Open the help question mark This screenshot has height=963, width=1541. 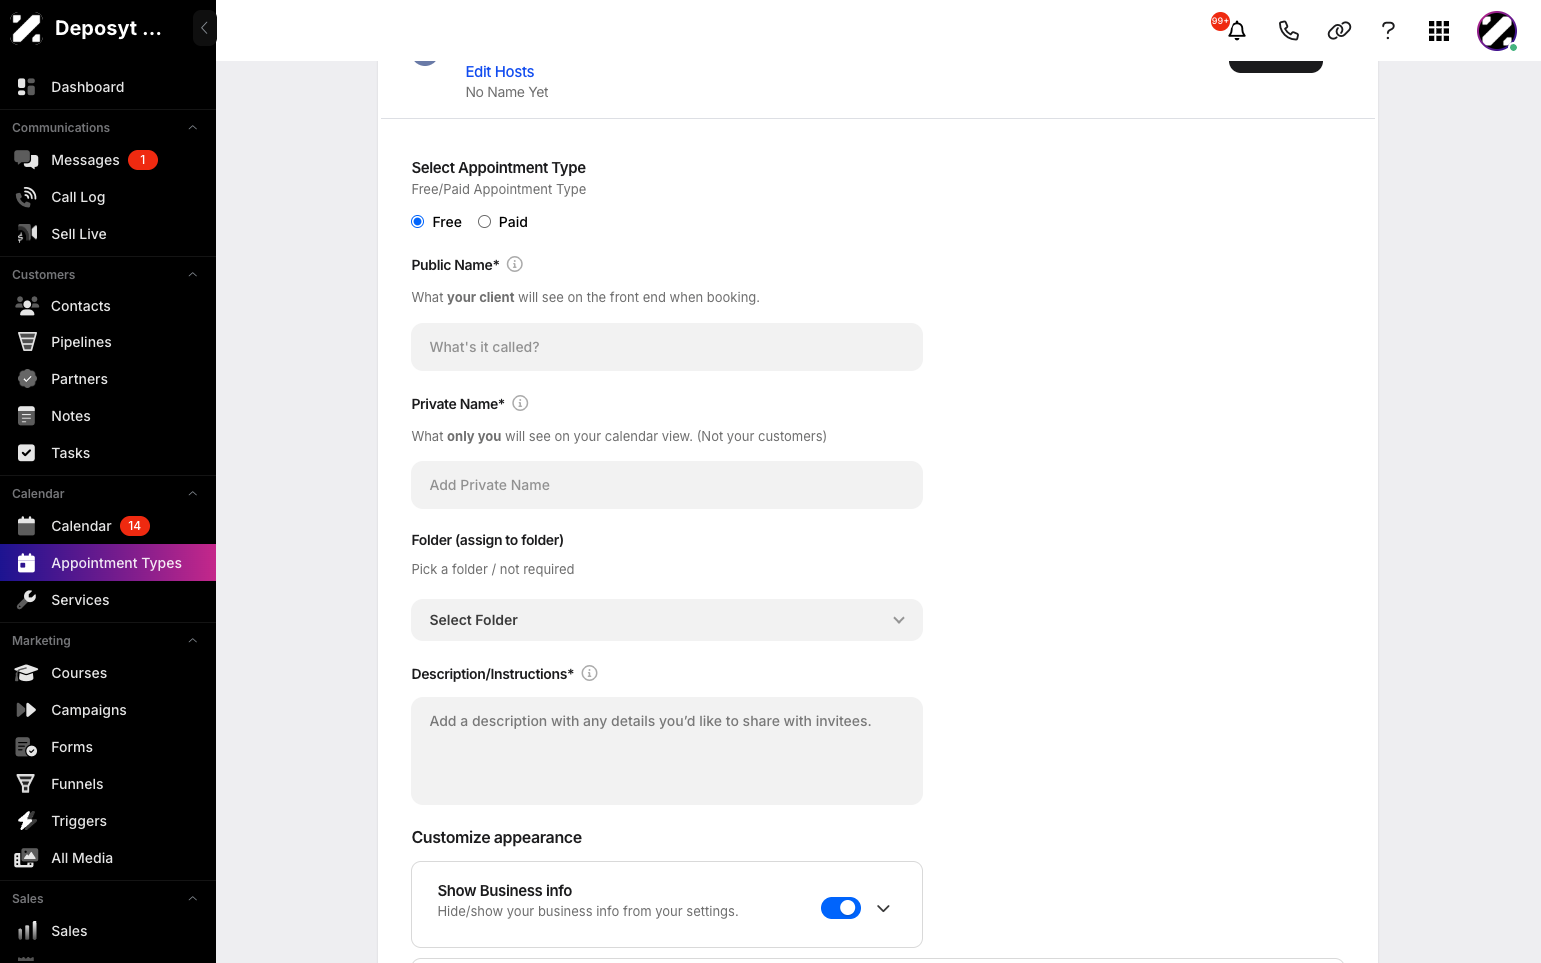pos(1388,31)
